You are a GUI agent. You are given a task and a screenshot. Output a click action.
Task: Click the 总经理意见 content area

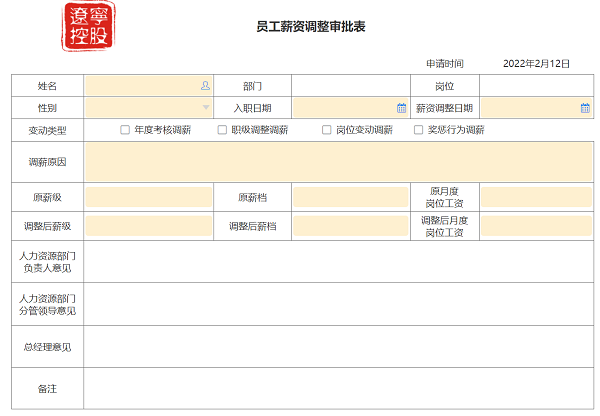pos(339,347)
